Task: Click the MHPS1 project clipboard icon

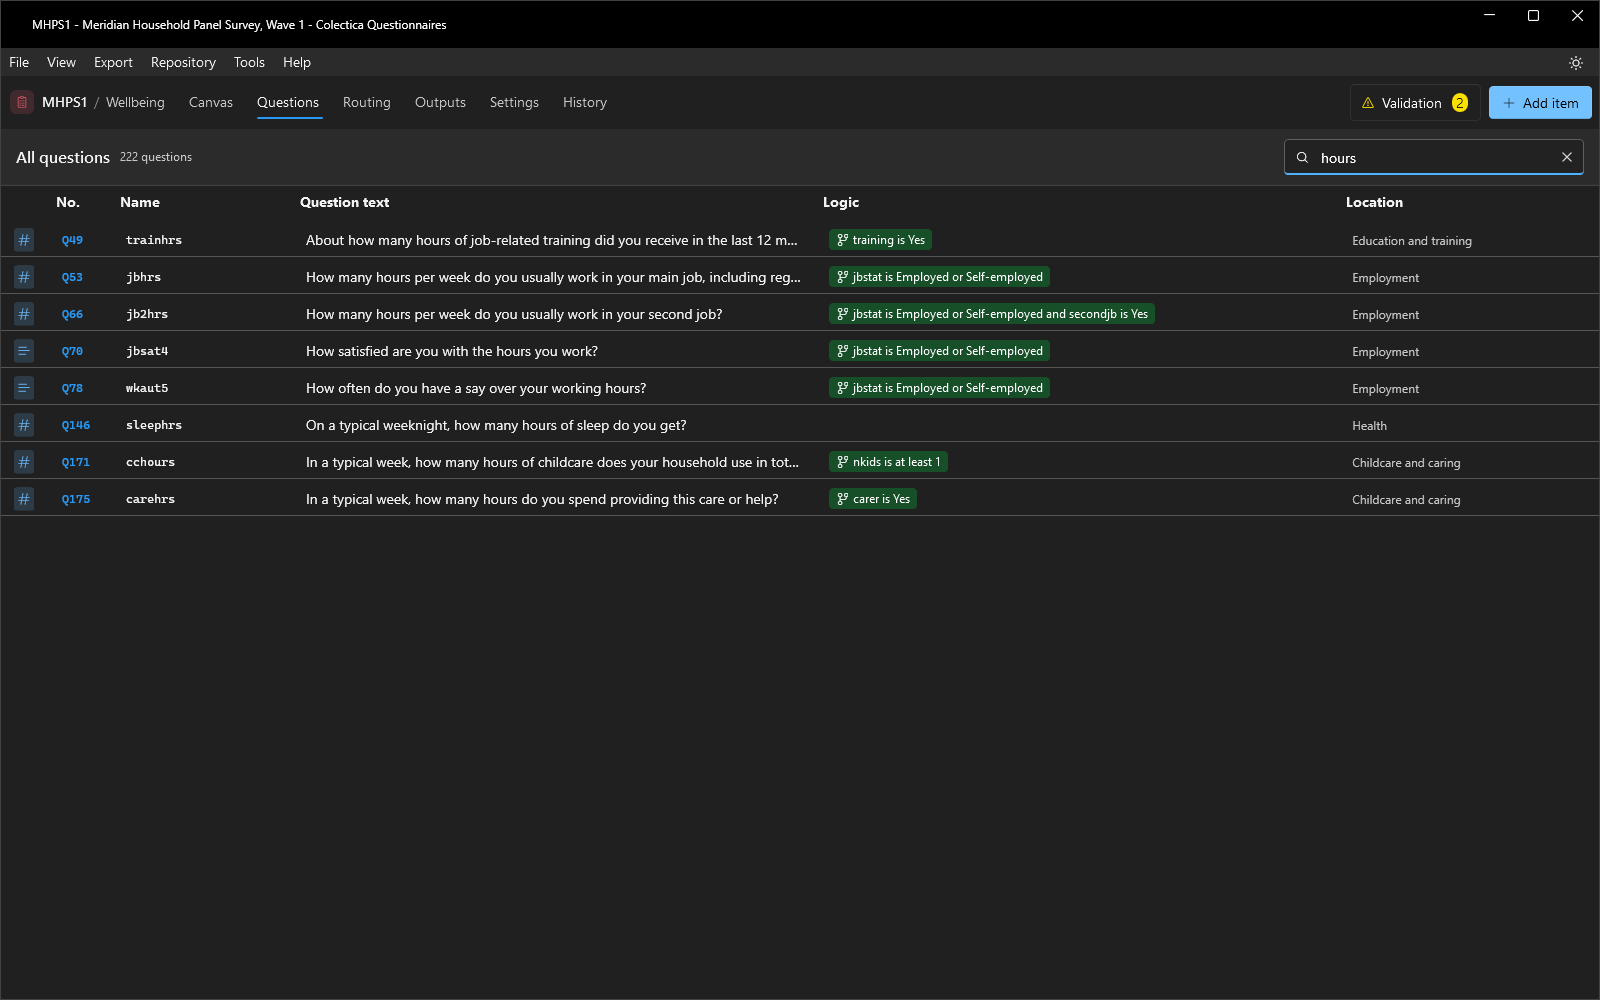Action: (22, 102)
